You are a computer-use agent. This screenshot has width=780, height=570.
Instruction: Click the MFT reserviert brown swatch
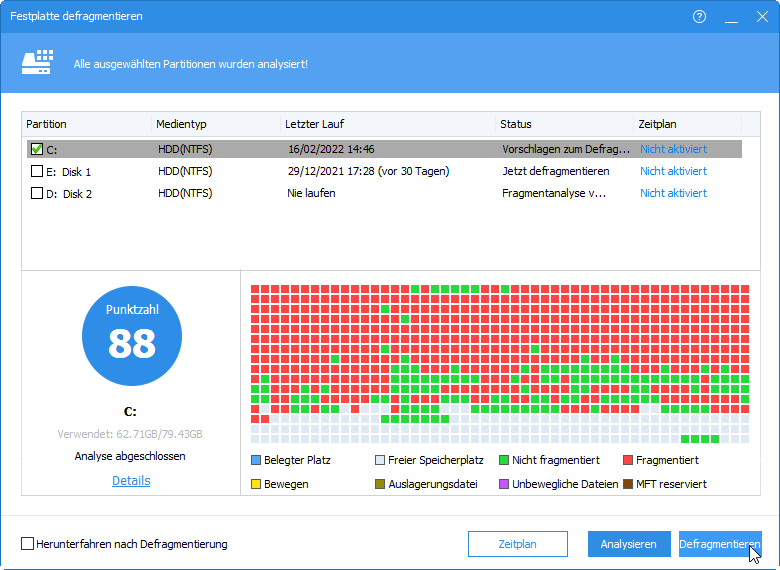pos(628,484)
